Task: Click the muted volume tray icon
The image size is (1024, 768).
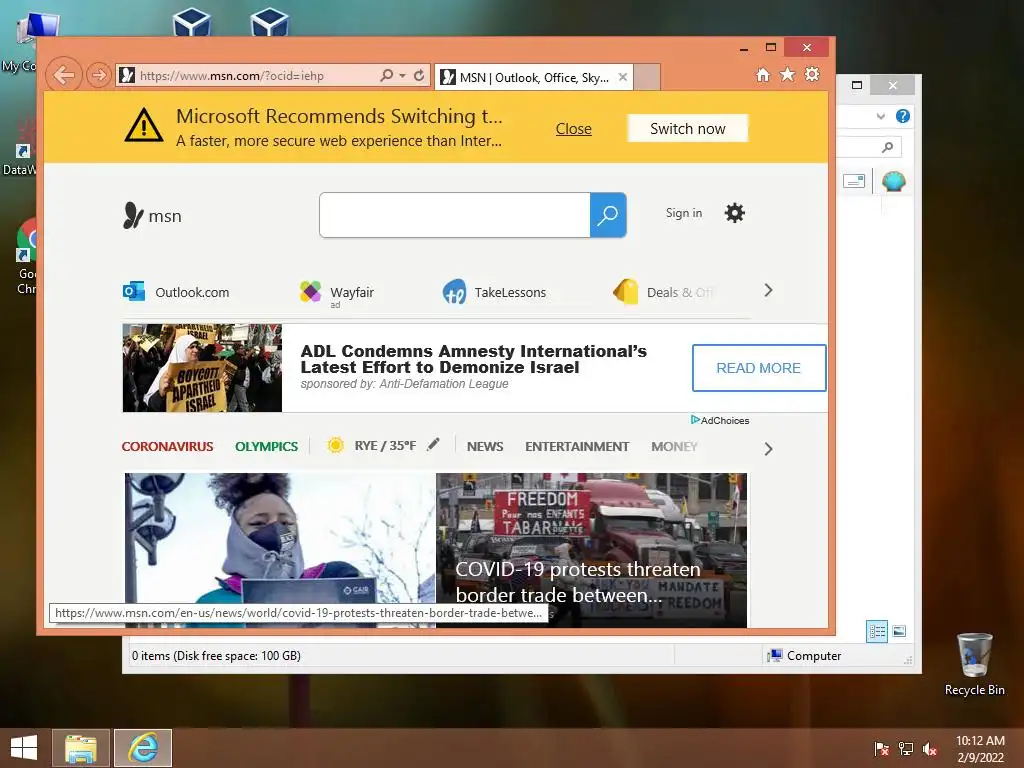Action: 930,748
